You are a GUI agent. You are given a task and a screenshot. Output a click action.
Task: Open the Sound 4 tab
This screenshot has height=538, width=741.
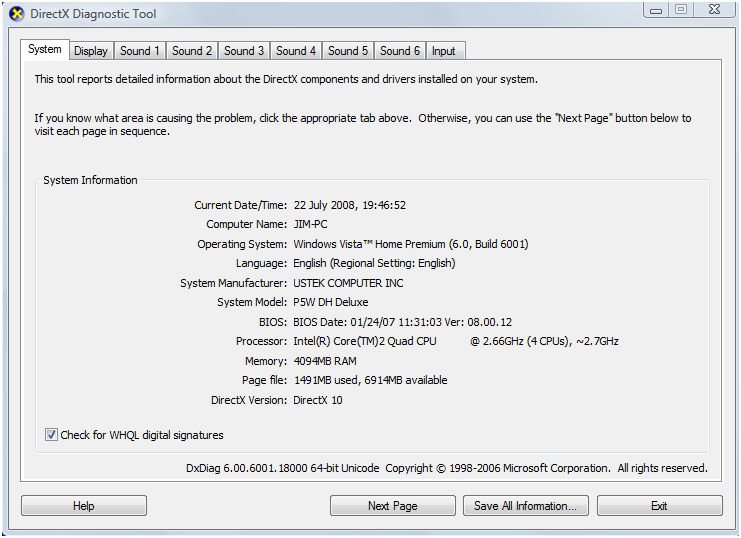point(296,51)
